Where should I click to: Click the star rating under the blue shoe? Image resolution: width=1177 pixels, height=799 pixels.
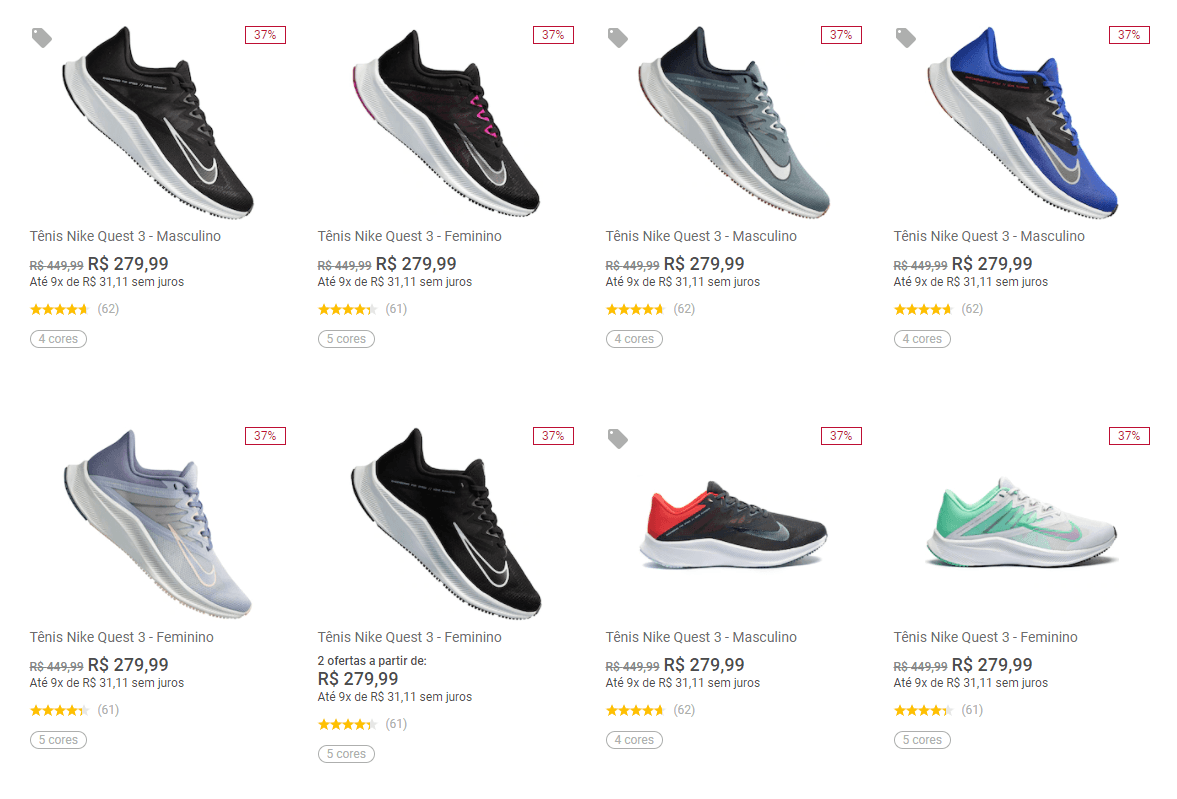(x=923, y=309)
